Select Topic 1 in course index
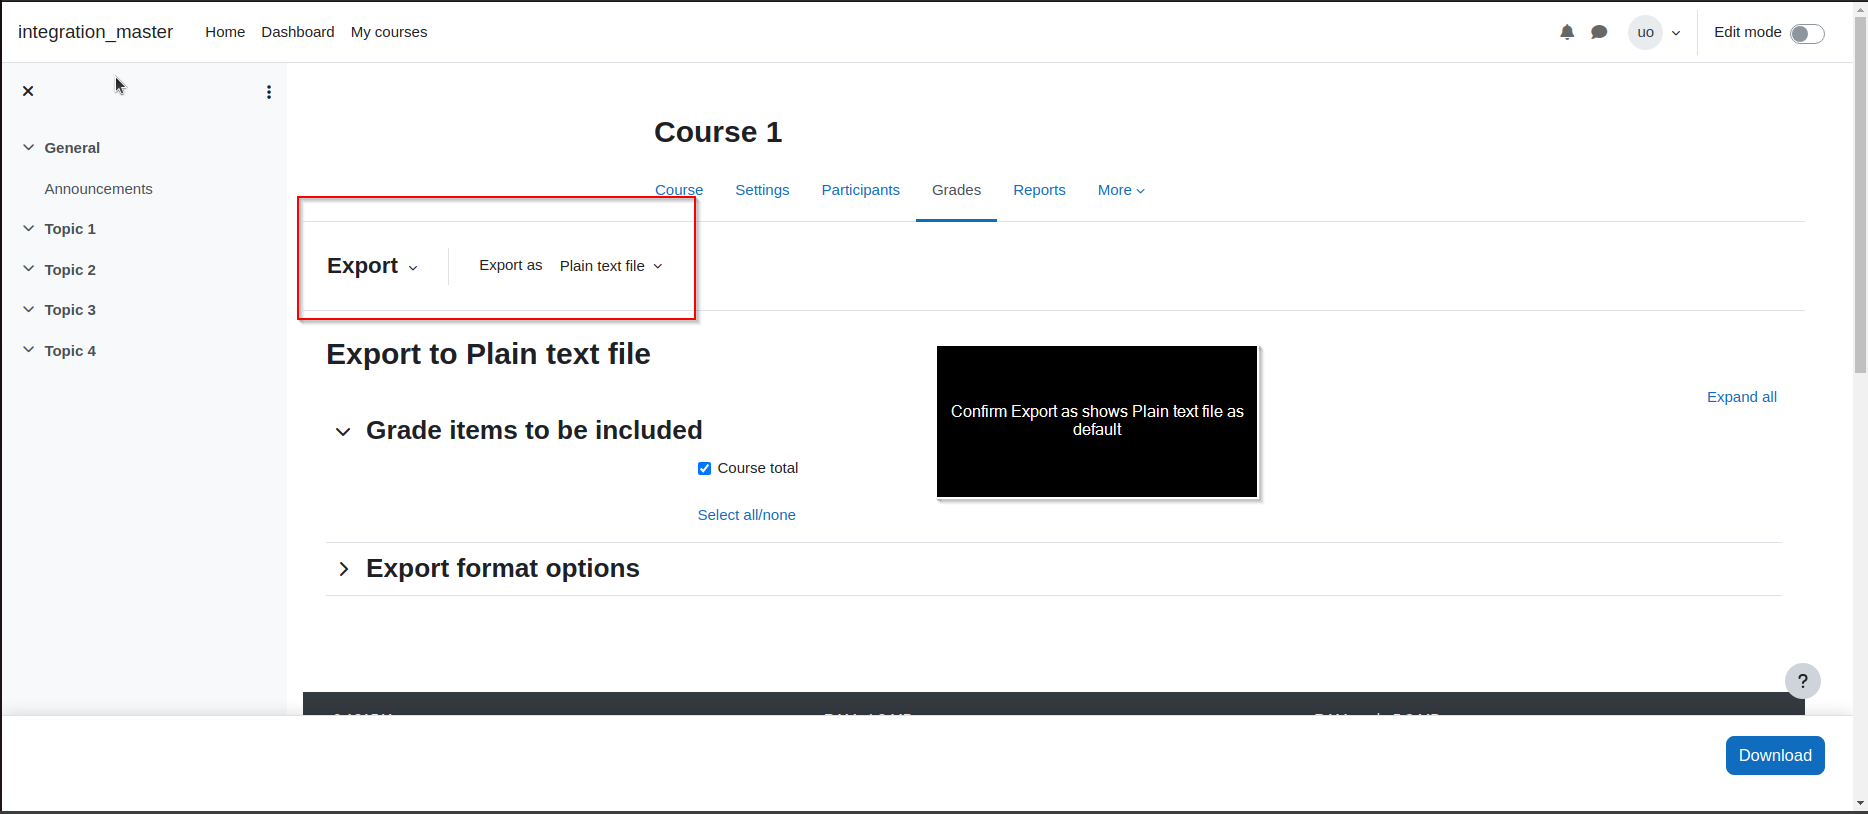Image resolution: width=1868 pixels, height=814 pixels. (x=70, y=229)
